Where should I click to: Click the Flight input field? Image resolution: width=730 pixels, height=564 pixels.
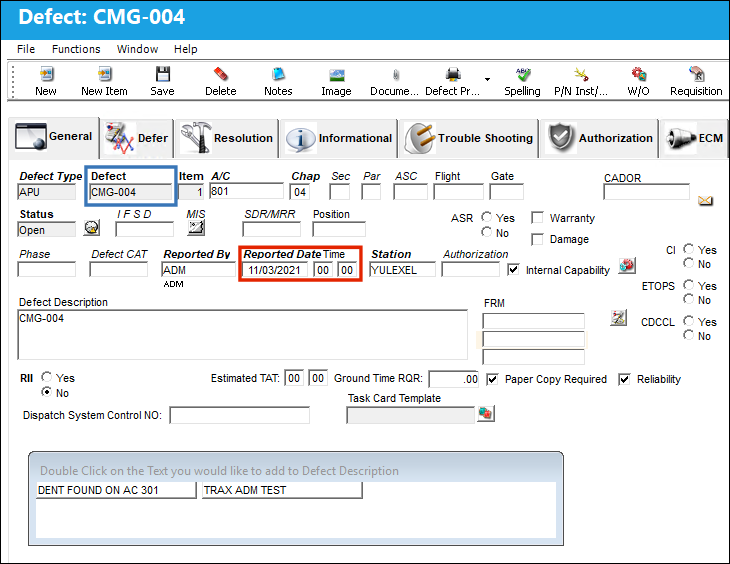(x=458, y=191)
